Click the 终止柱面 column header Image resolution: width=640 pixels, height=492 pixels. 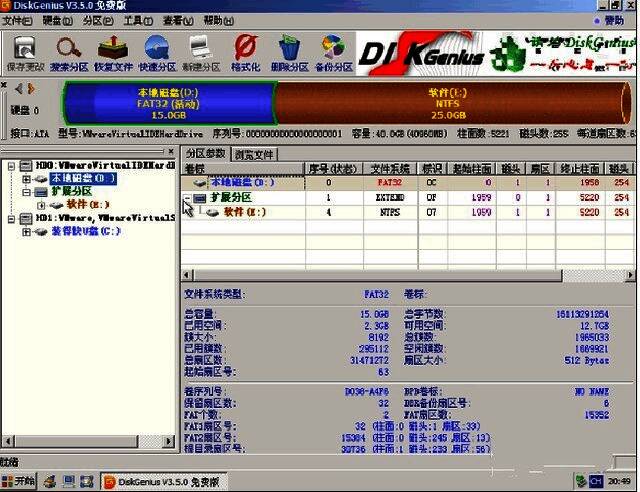click(x=580, y=169)
